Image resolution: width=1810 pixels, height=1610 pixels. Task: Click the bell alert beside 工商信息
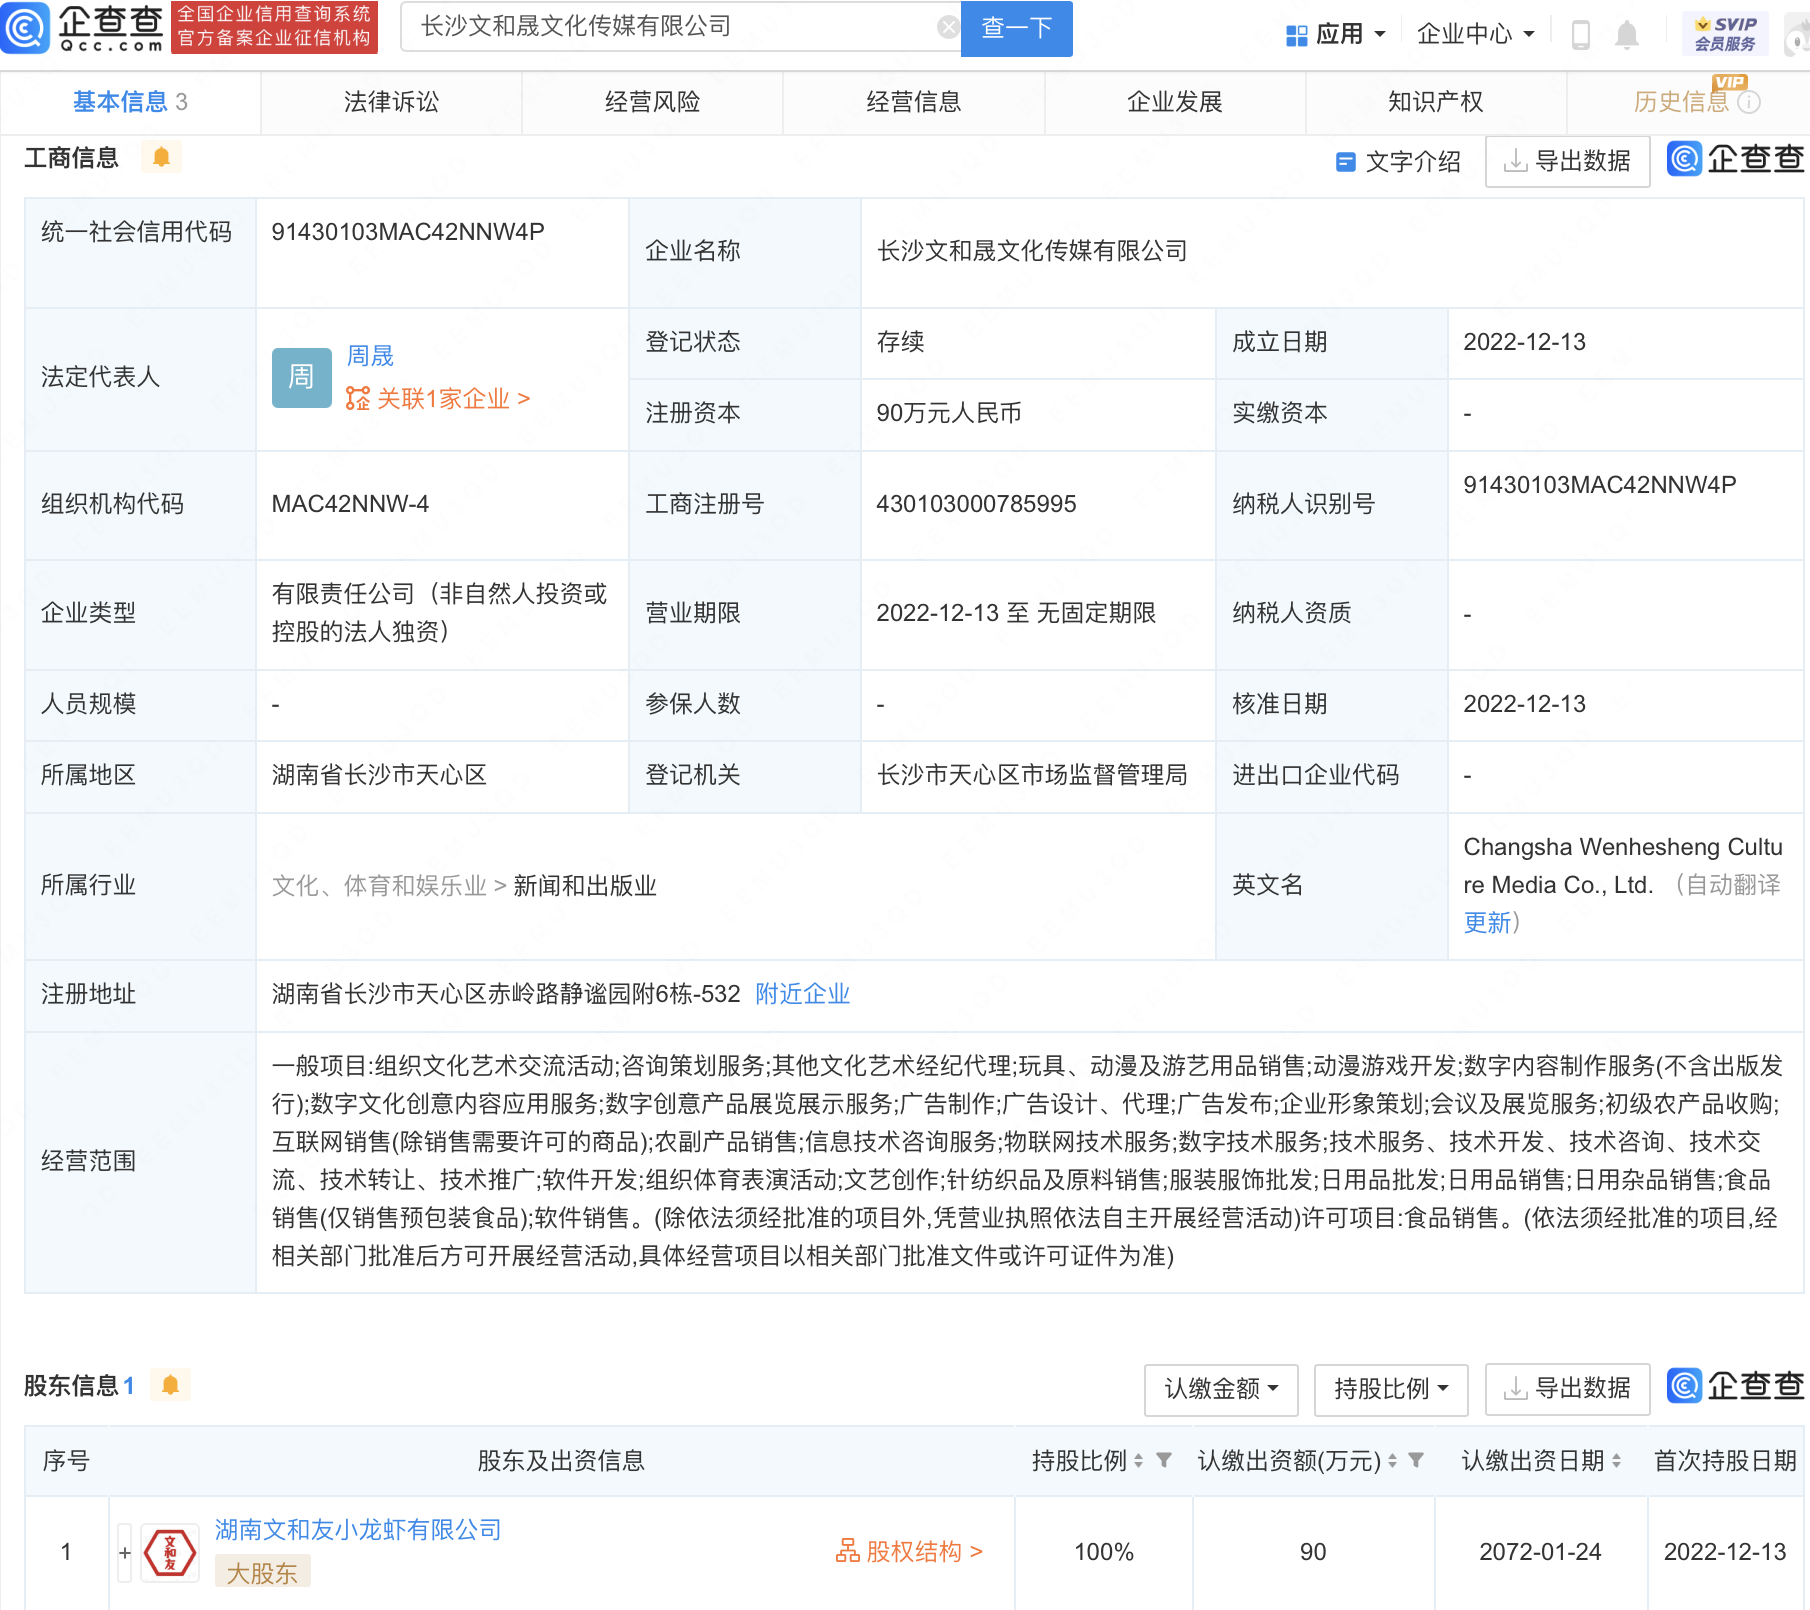[x=161, y=157]
